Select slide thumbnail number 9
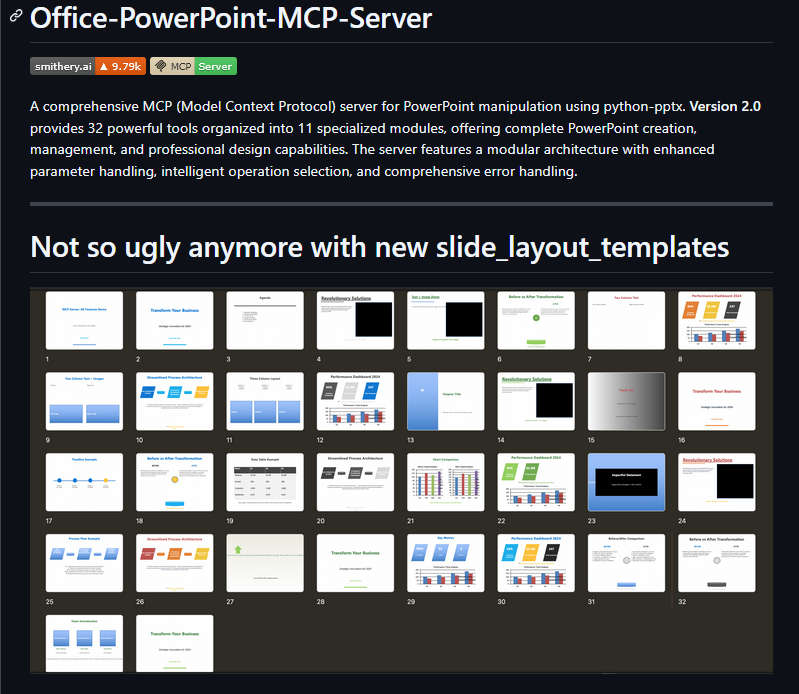 [84, 402]
